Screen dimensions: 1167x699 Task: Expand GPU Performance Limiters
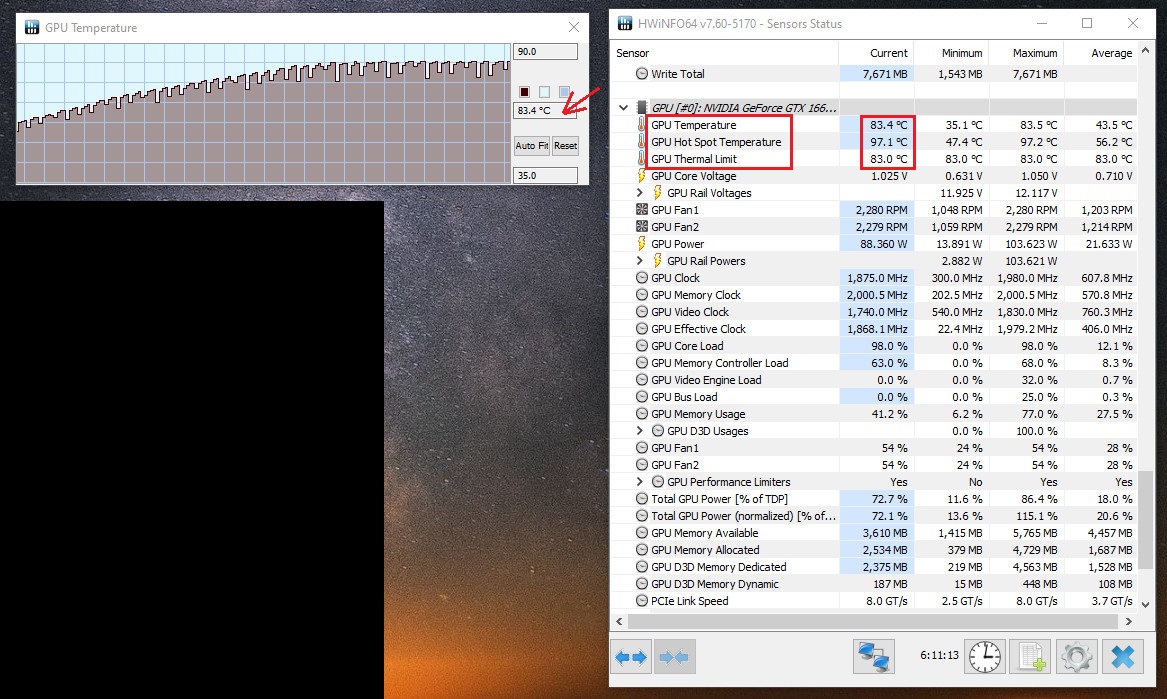point(639,482)
